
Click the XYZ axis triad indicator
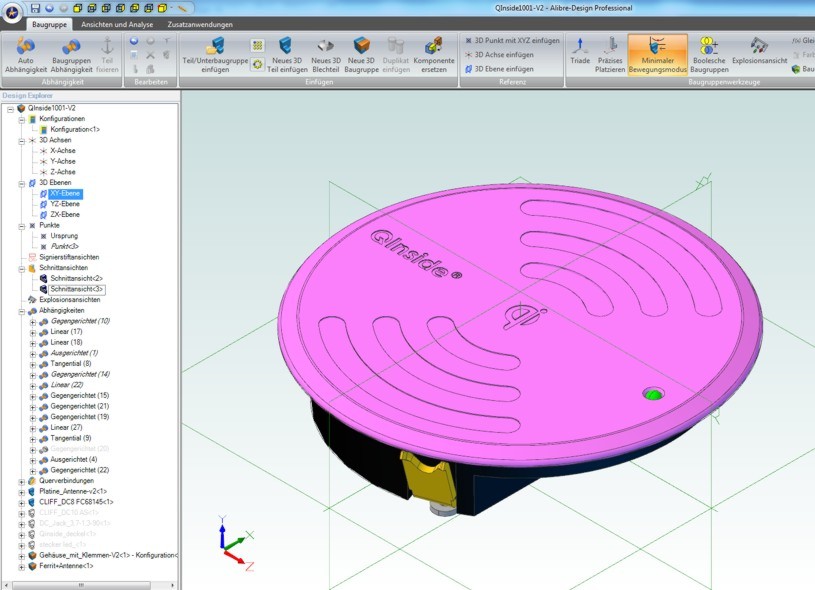coord(235,543)
